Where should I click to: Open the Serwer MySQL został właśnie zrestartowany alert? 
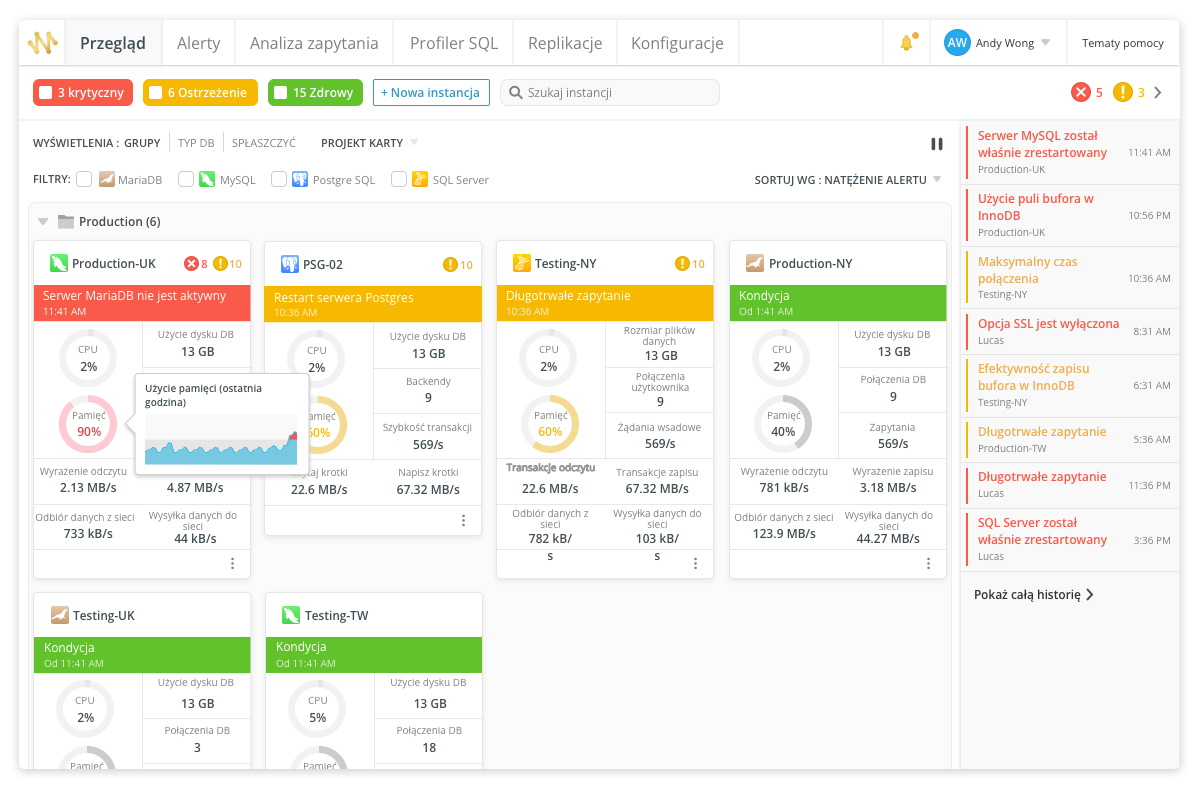pos(1068,152)
